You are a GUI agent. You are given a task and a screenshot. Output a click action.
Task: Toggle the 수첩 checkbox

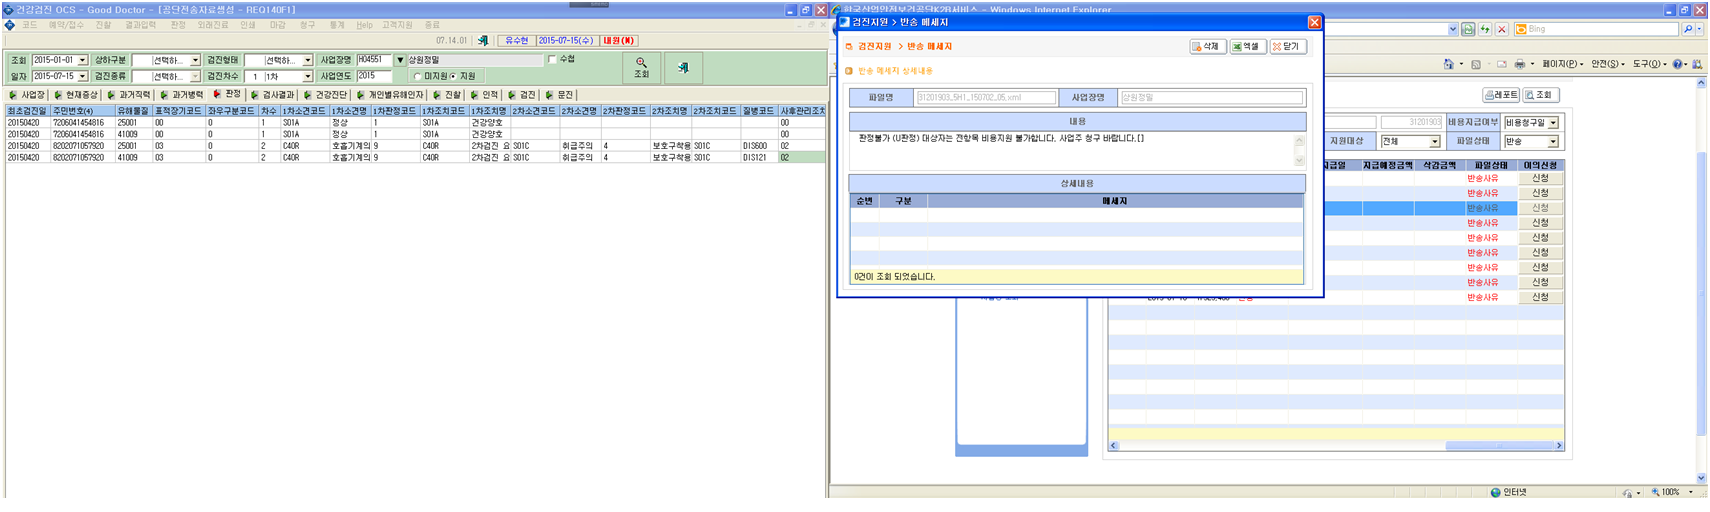click(x=552, y=60)
